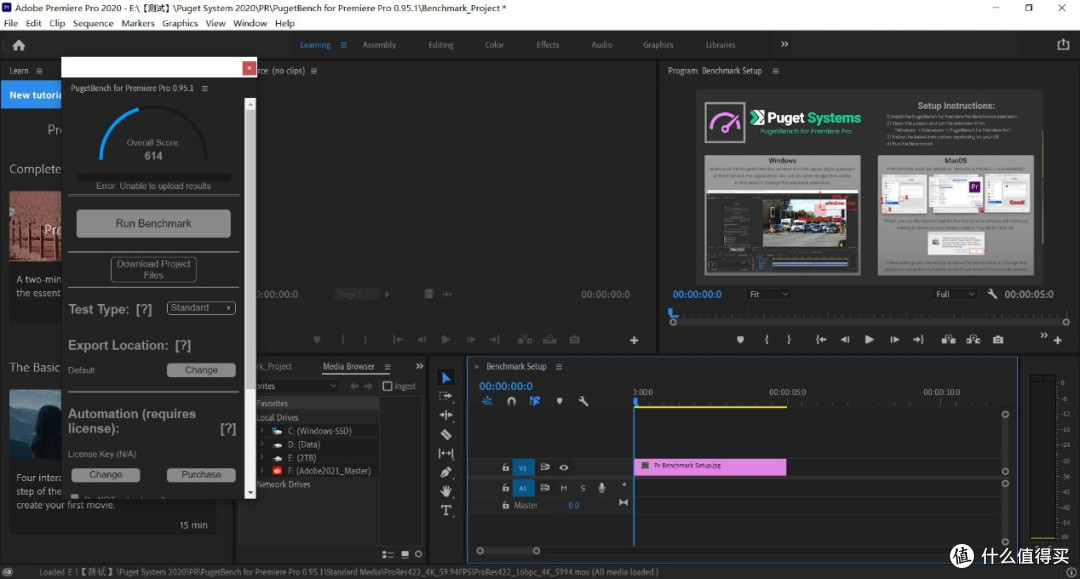Open Source Monitor button editor plus

pyautogui.click(x=634, y=340)
